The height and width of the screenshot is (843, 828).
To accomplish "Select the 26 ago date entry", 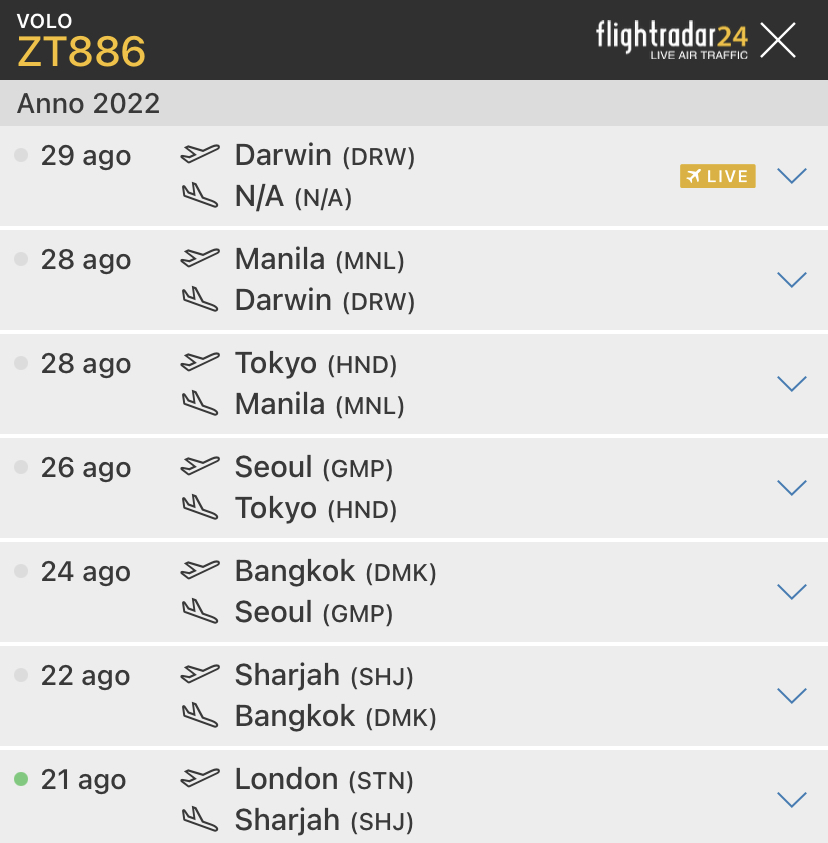I will pos(86,468).
